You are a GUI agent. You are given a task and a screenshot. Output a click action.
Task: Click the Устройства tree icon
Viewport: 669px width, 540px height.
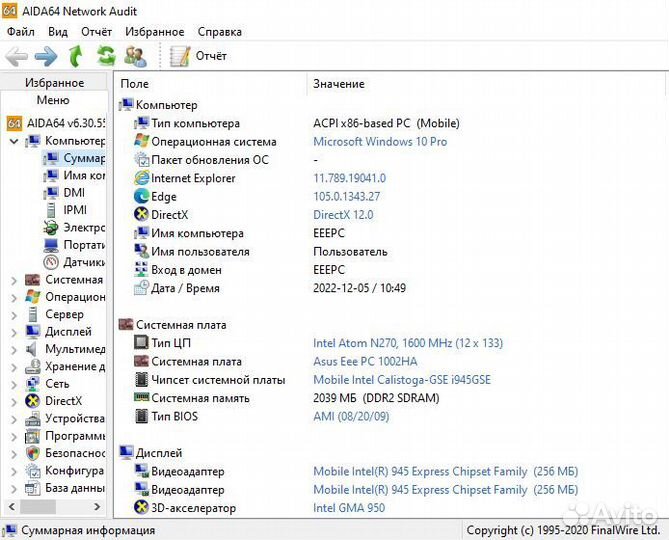32,419
